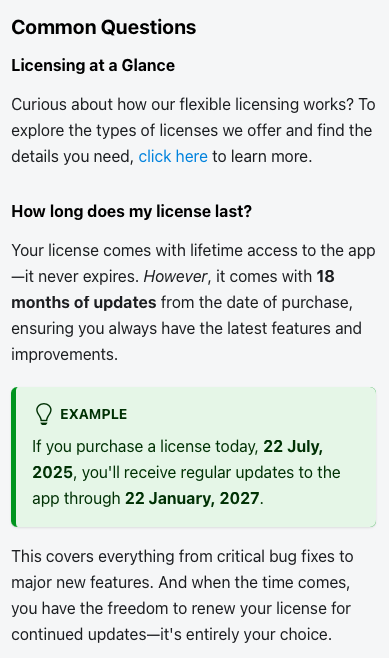The image size is (389, 658).
Task: Open the "click here" licensing link
Action: (173, 157)
